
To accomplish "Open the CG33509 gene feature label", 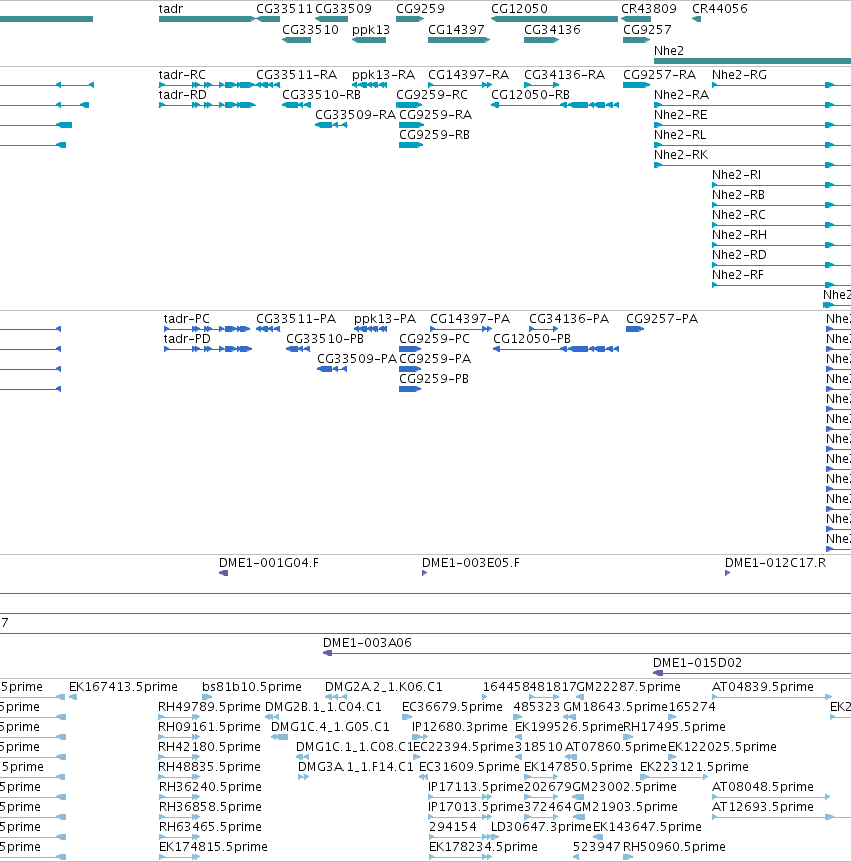I will click(x=343, y=9).
